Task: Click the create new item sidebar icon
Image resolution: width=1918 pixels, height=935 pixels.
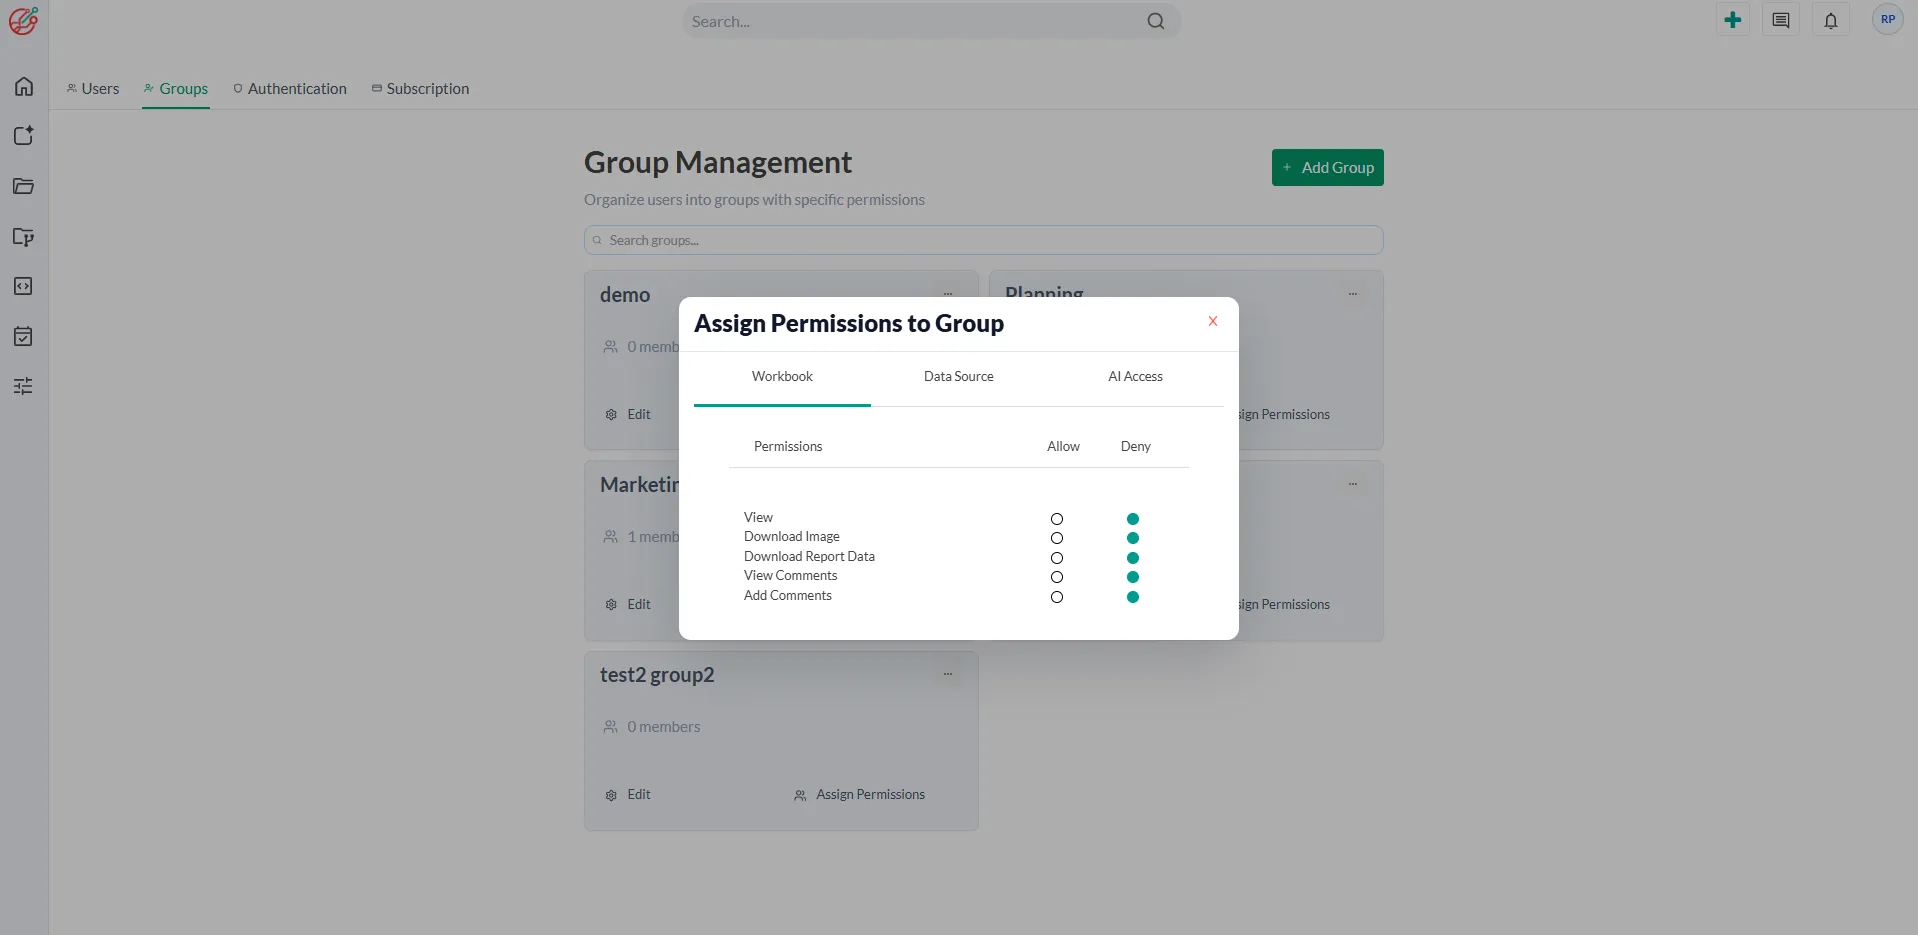Action: (x=24, y=136)
